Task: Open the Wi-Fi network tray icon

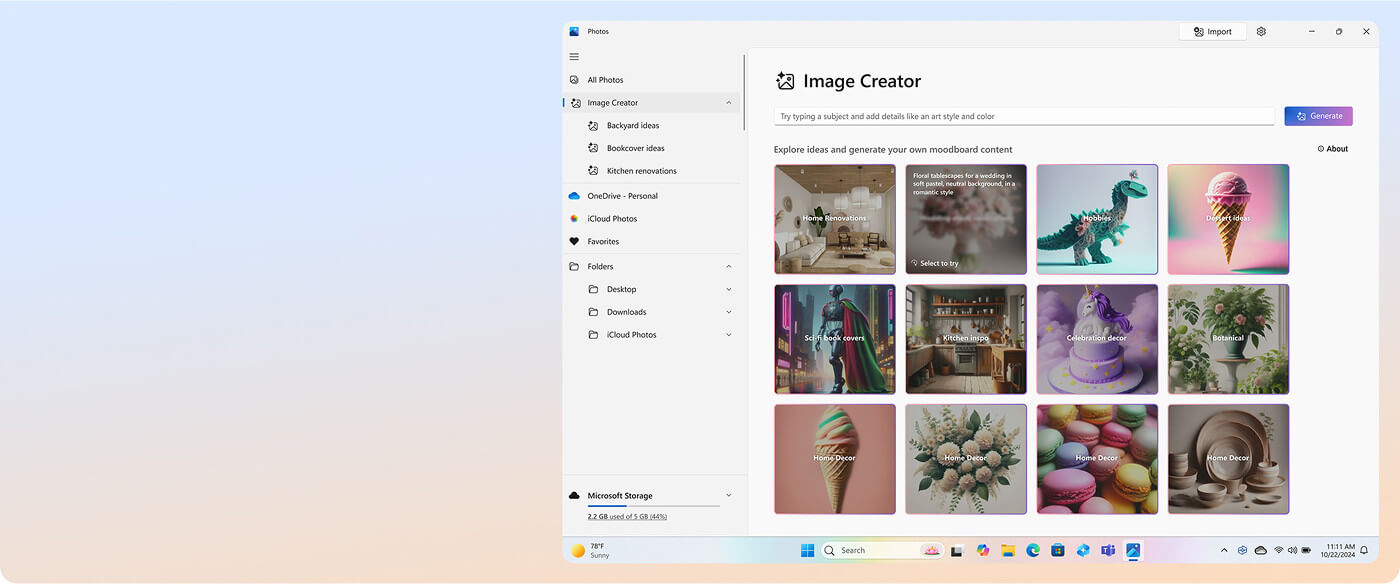Action: point(1278,551)
